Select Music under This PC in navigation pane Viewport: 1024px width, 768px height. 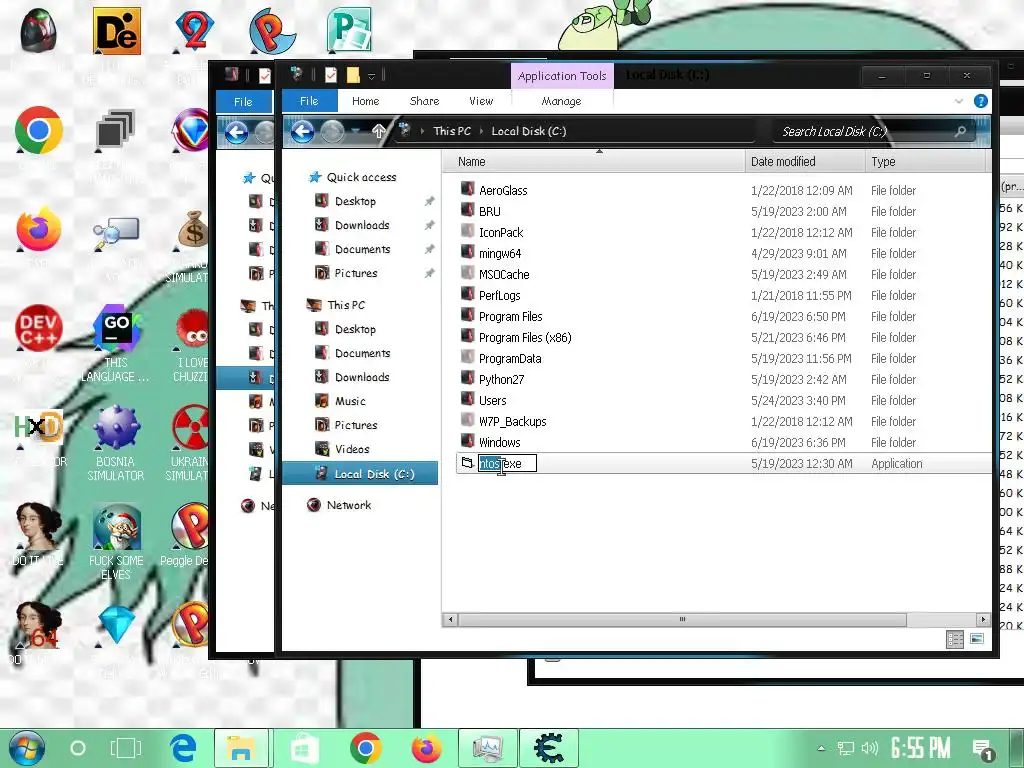click(350, 401)
